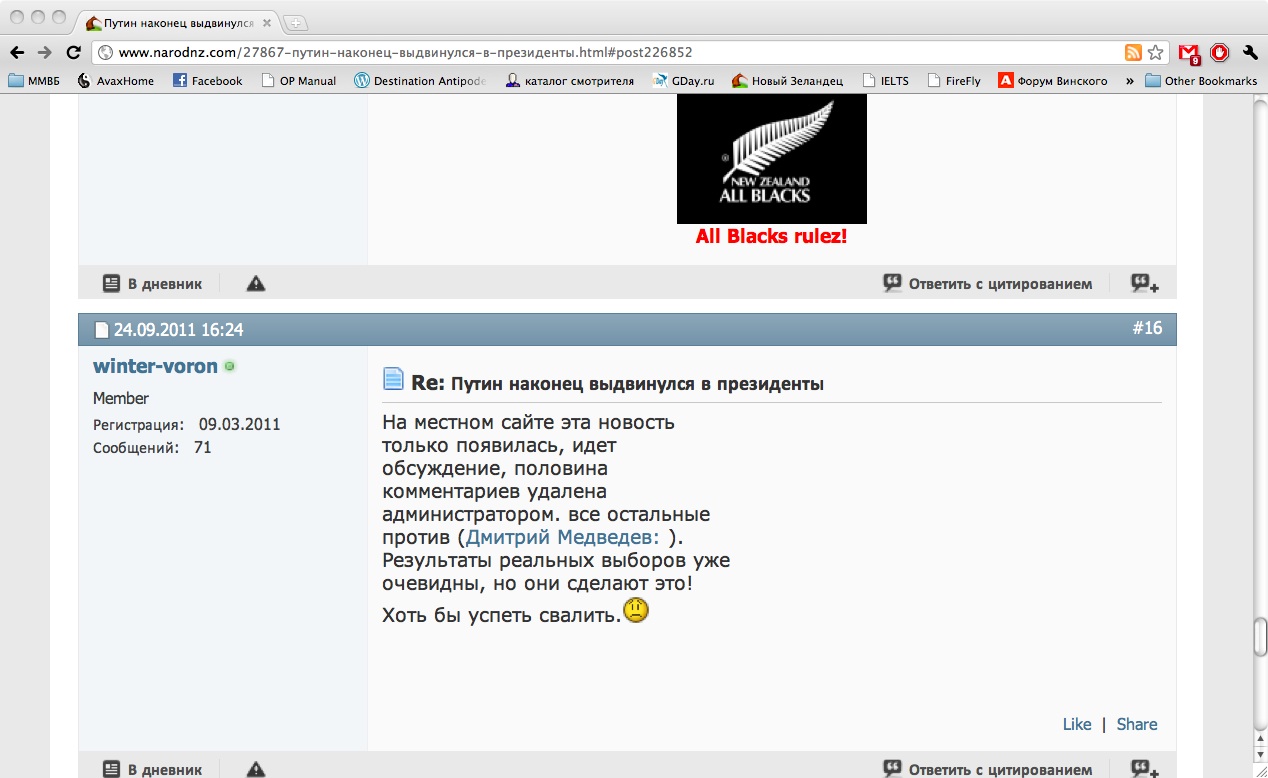Open the Новый Зеландец bookmark
This screenshot has height=778, width=1268.
pyautogui.click(x=787, y=81)
